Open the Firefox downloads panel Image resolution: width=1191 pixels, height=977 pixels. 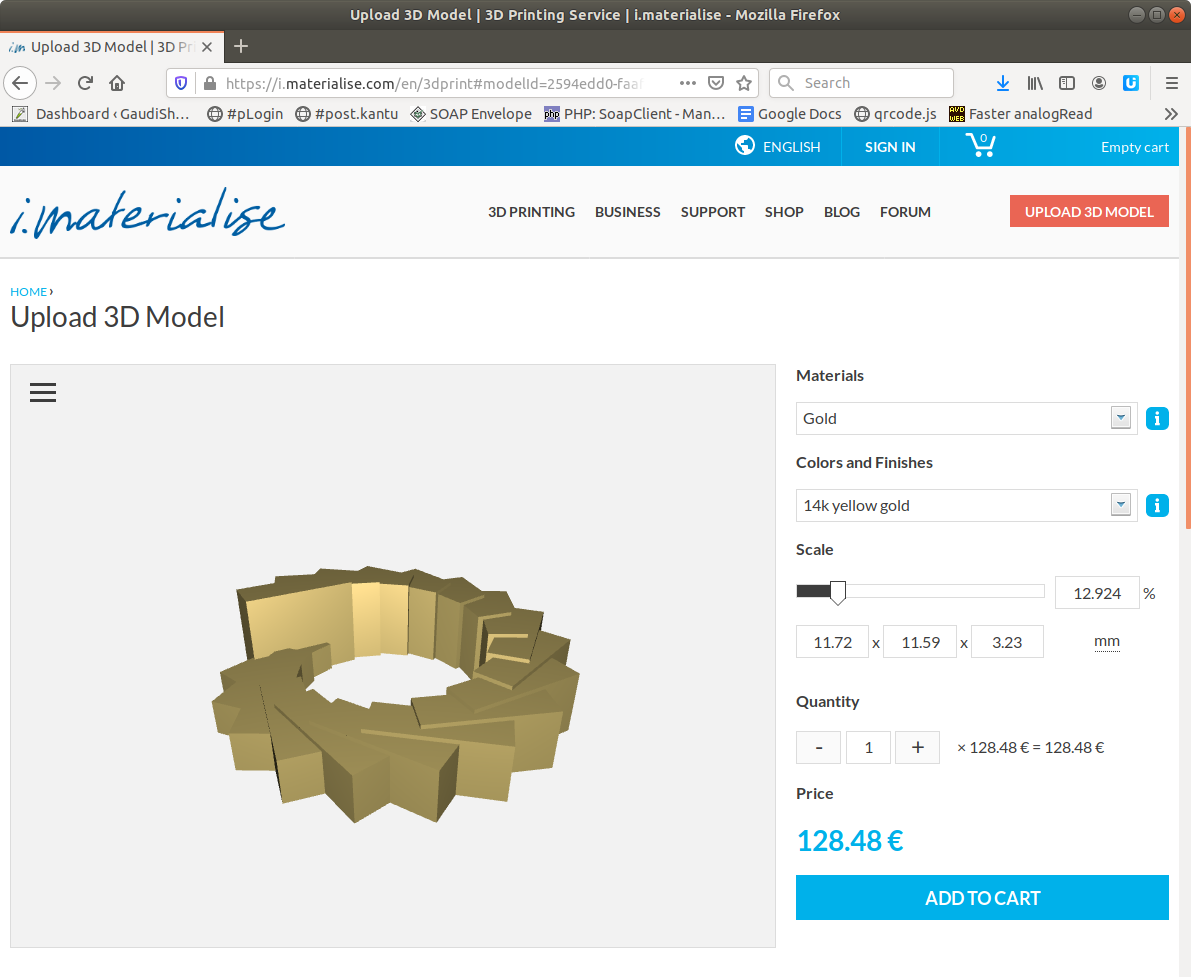tap(1003, 83)
